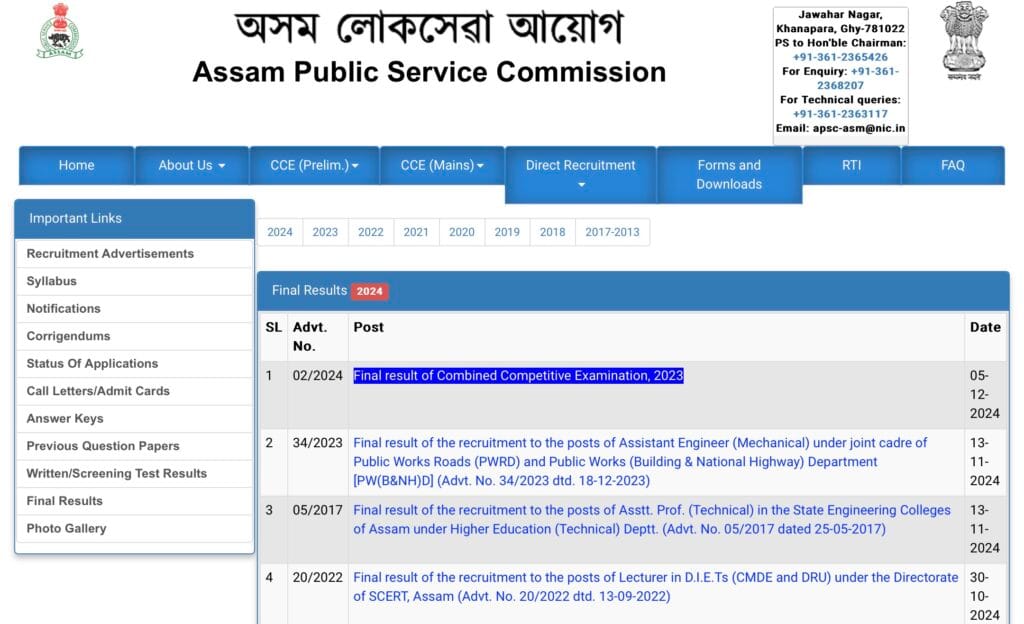
Task: Click the date 05-12-2024 cell
Action: pyautogui.click(x=985, y=395)
